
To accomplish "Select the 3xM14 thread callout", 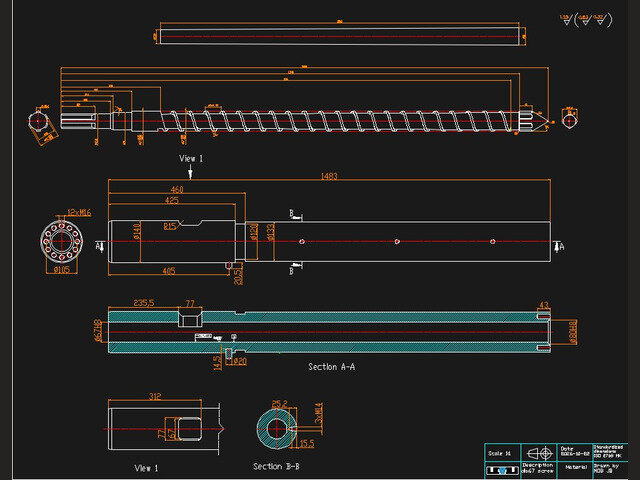I will [x=319, y=413].
